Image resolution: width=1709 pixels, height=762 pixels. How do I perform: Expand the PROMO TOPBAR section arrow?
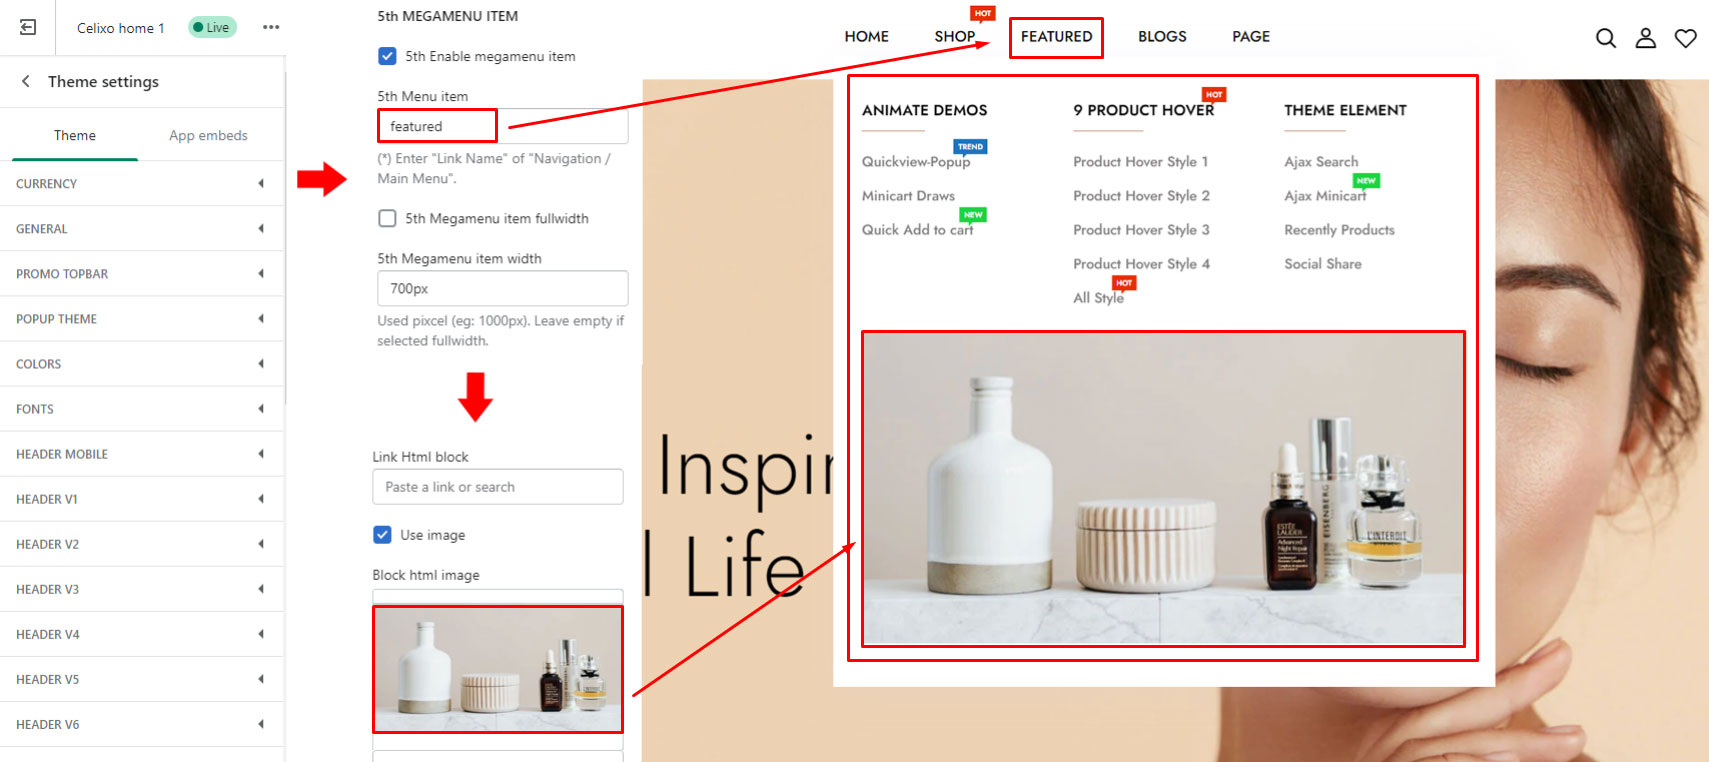tap(261, 274)
